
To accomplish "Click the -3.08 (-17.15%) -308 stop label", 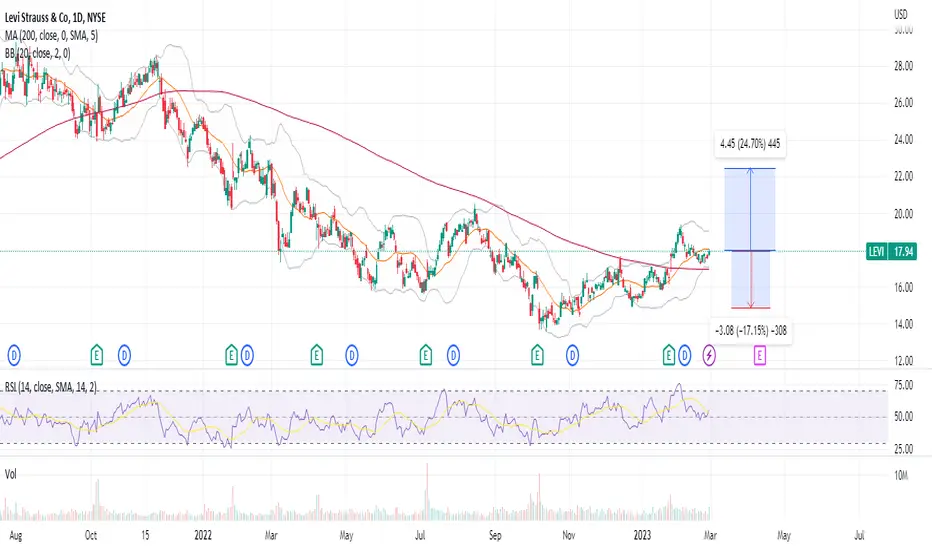I will [x=751, y=330].
